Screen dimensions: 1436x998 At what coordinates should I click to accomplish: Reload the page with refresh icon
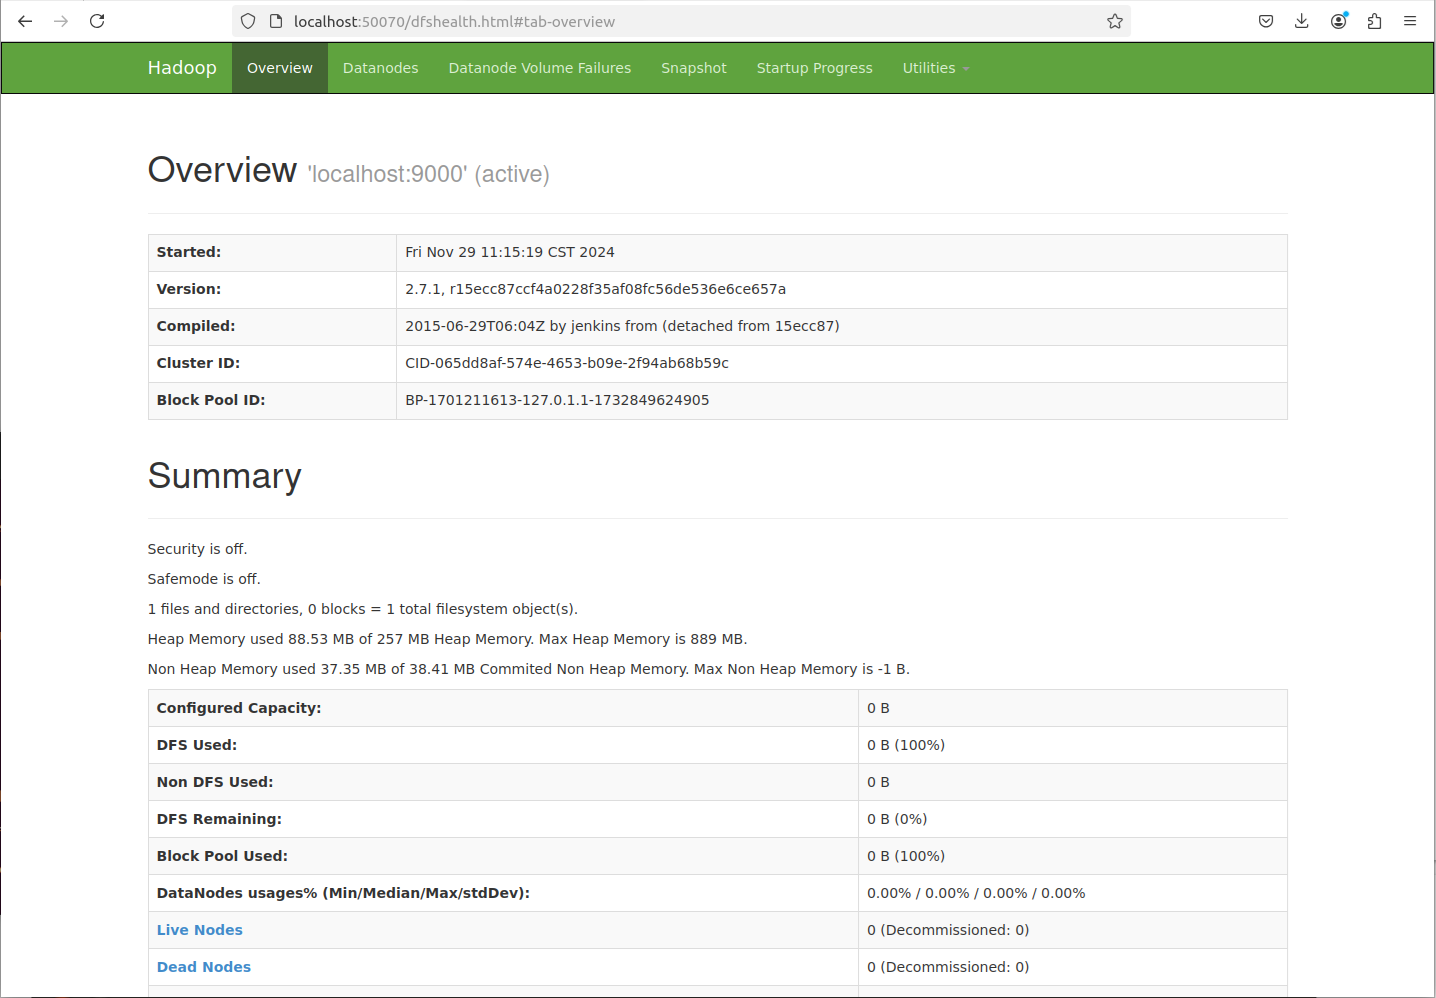click(x=97, y=21)
